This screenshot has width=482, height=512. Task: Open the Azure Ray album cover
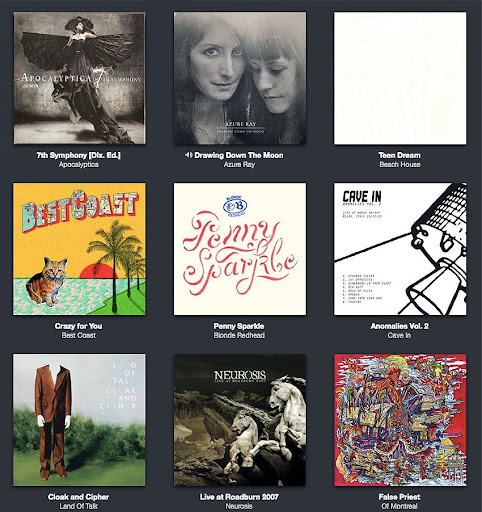[x=240, y=78]
